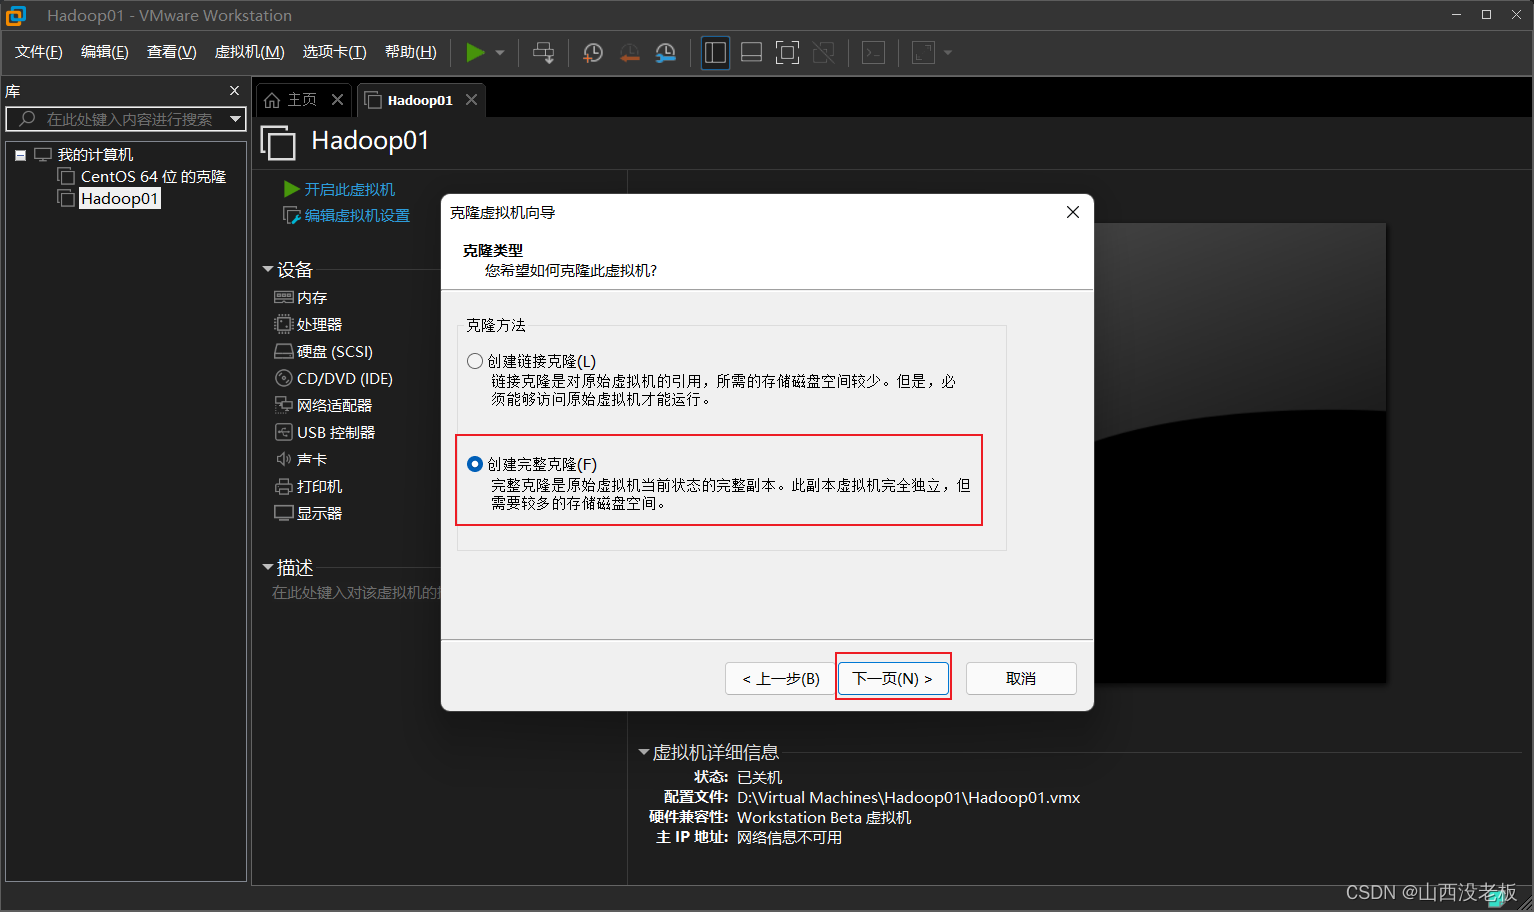Select 创建链接克隆(L) radio button
Viewport: 1534px width, 912px height.
475,361
